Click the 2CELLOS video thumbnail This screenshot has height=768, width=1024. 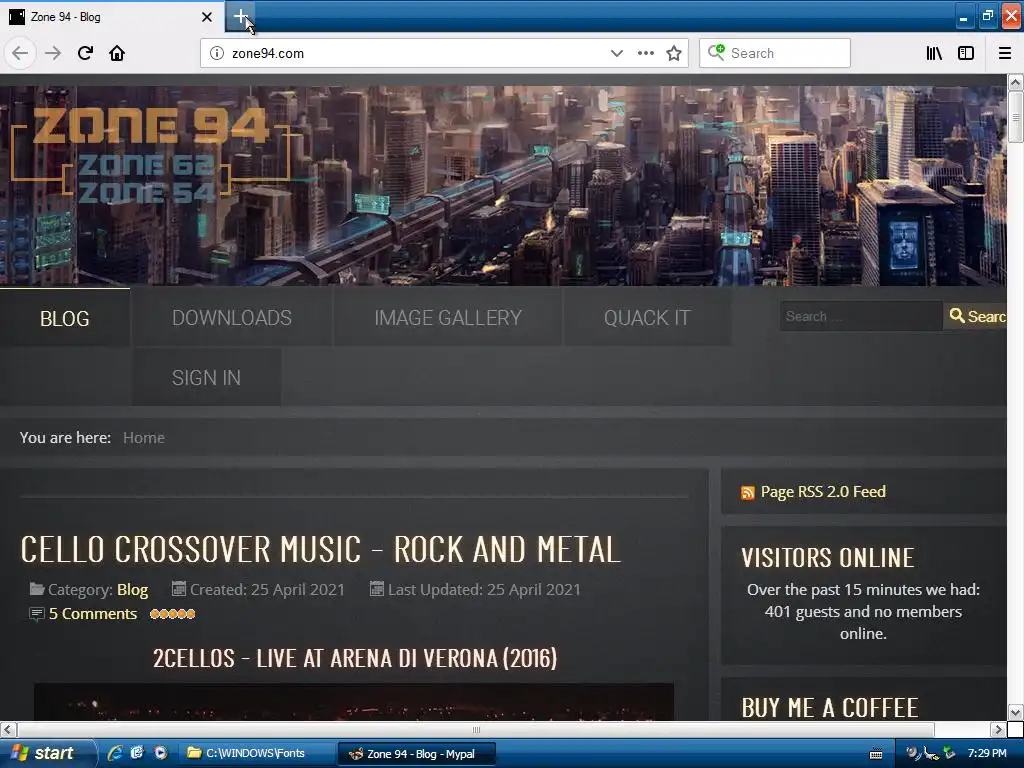click(x=353, y=701)
